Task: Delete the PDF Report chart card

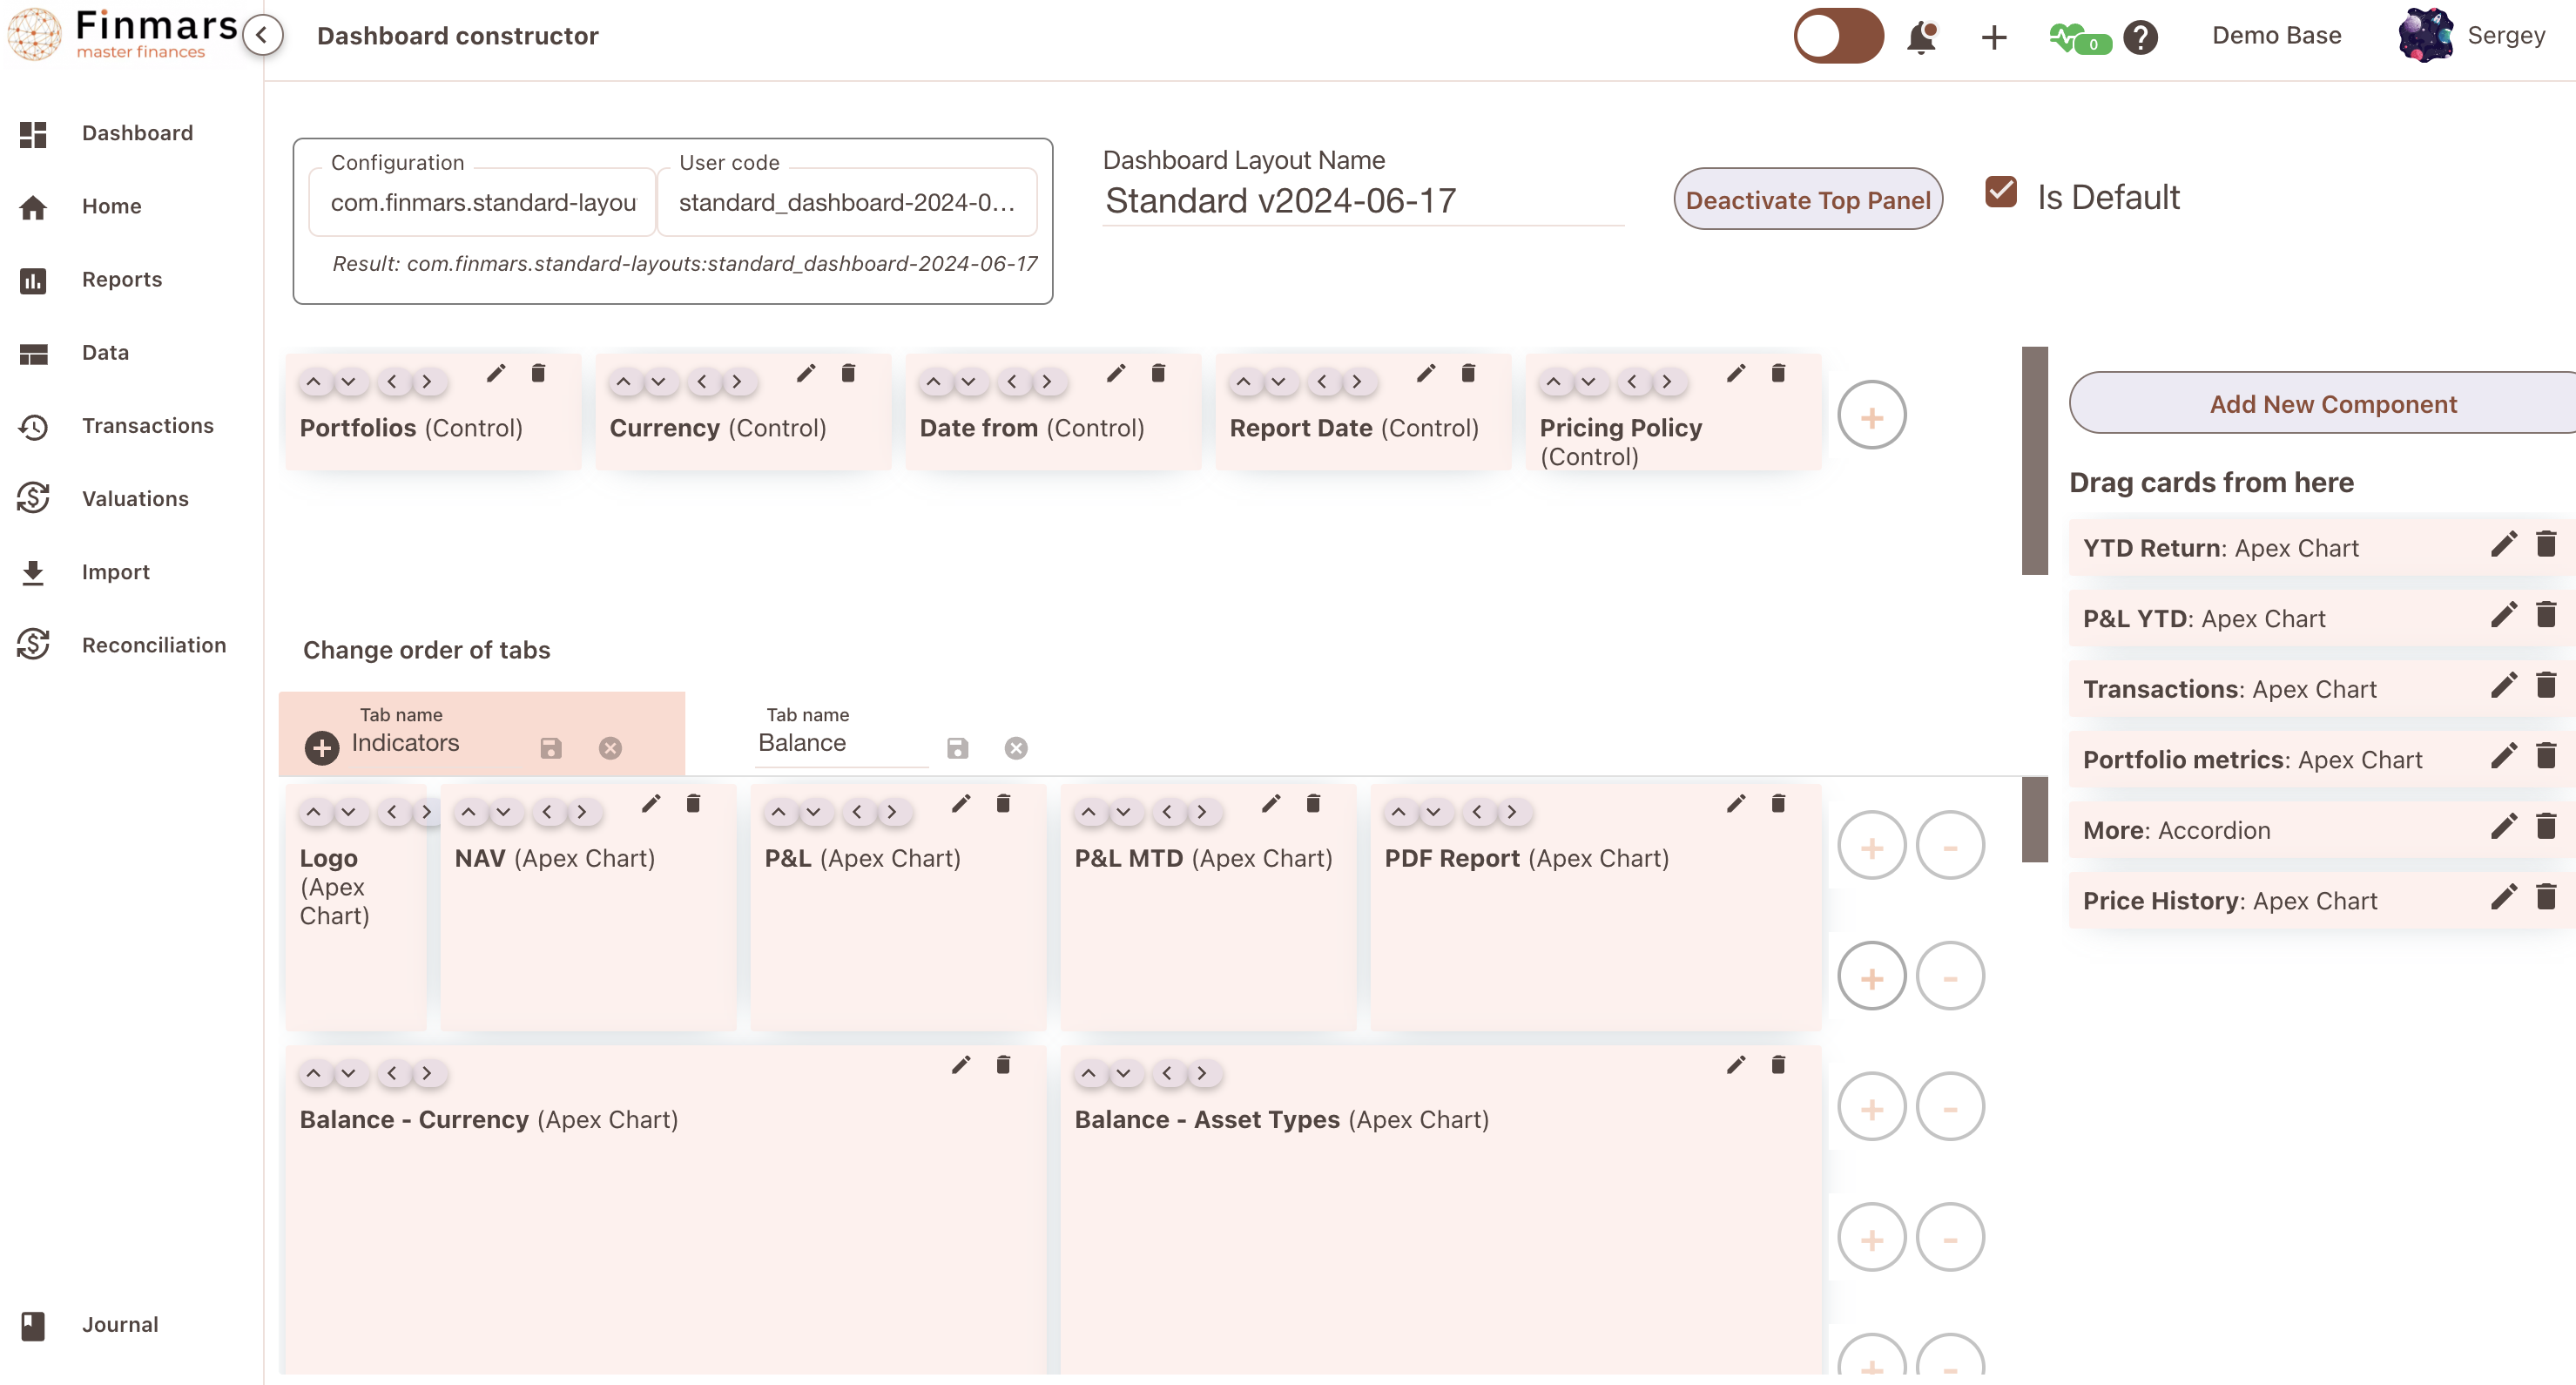Action: (x=1778, y=804)
